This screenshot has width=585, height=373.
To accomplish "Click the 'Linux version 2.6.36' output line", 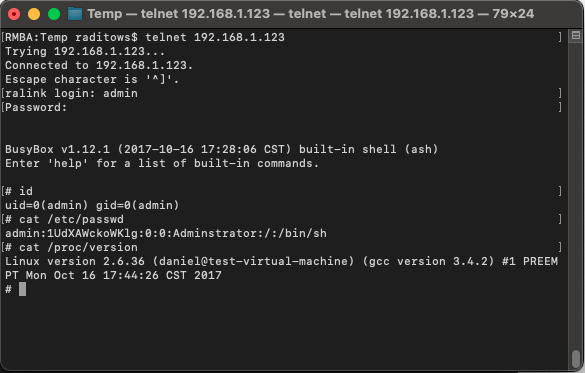I will (x=281, y=268).
